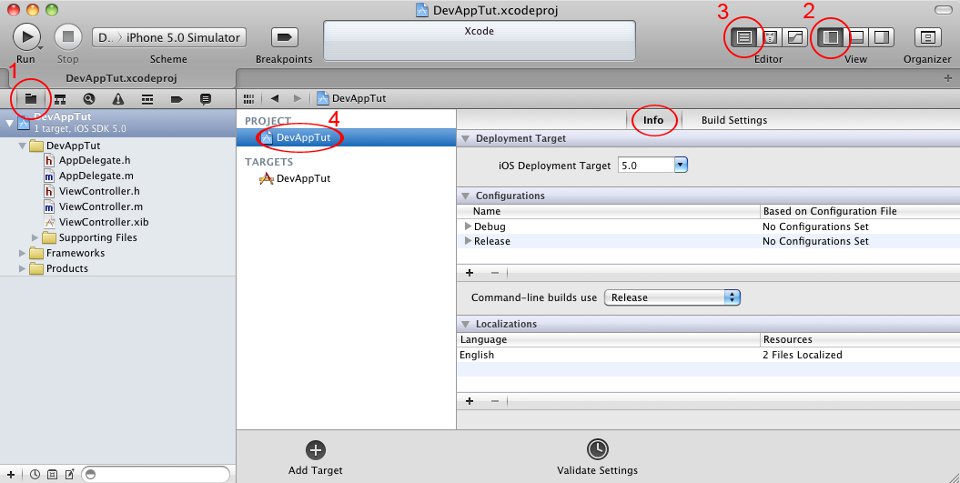Show the Debug navigator
The image size is (960, 483).
(148, 99)
